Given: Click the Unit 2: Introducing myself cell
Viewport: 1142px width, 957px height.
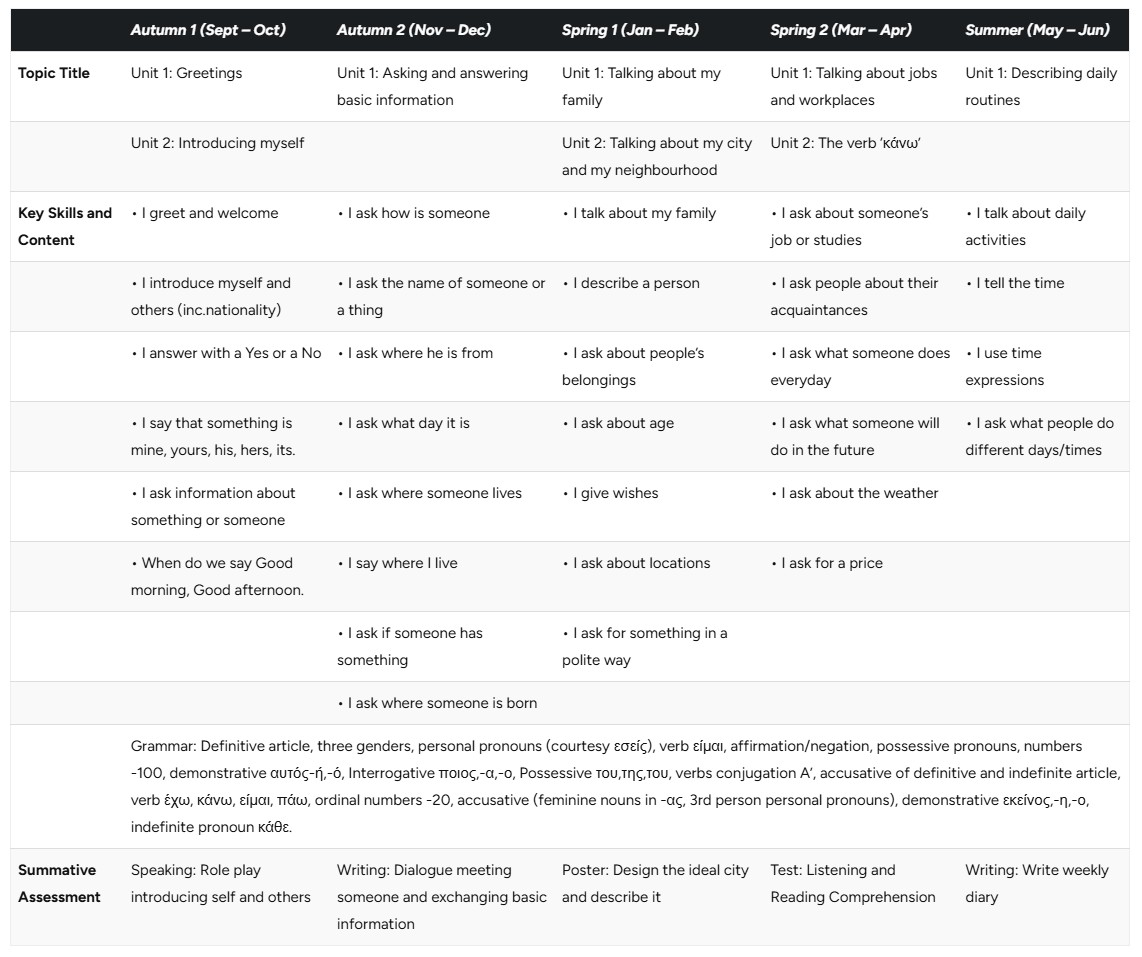Looking at the screenshot, I should coord(217,143).
